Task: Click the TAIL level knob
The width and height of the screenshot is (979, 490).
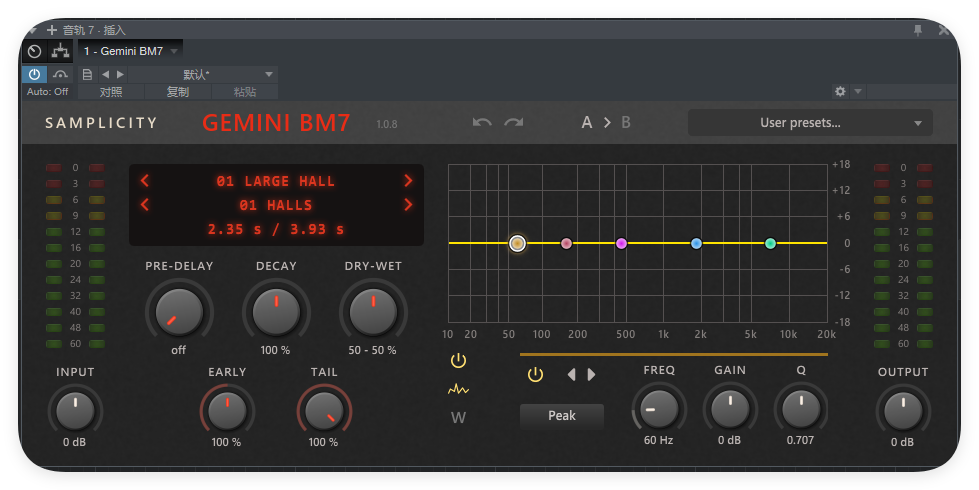Action: (x=324, y=411)
